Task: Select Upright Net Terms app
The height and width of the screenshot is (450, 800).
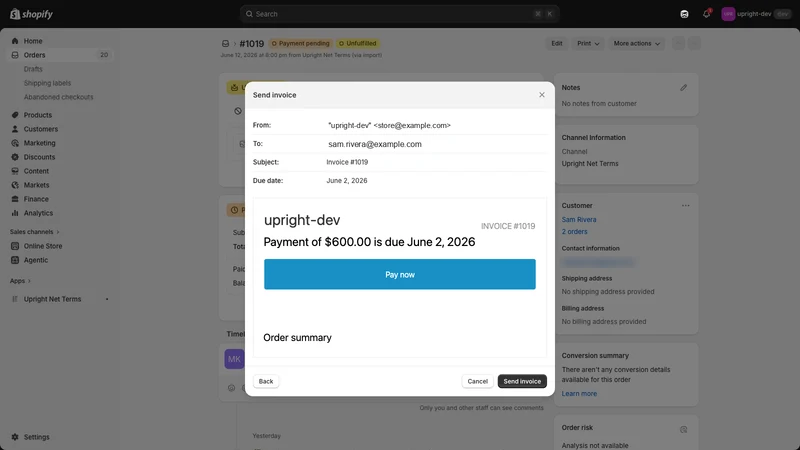Action: click(x=52, y=299)
